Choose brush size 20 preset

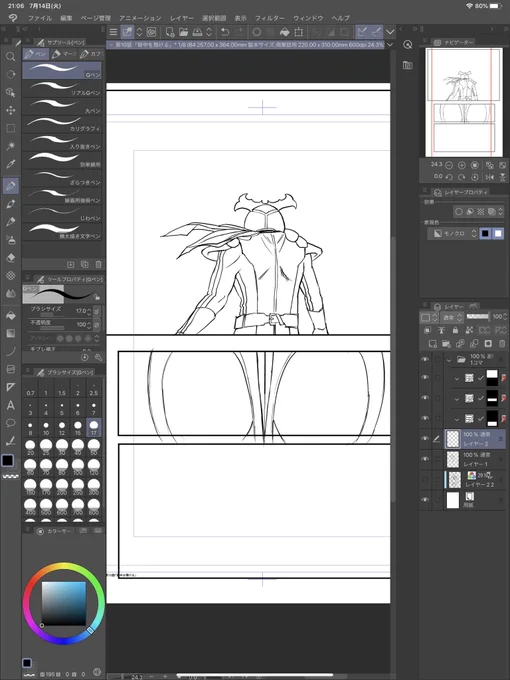coord(30,447)
